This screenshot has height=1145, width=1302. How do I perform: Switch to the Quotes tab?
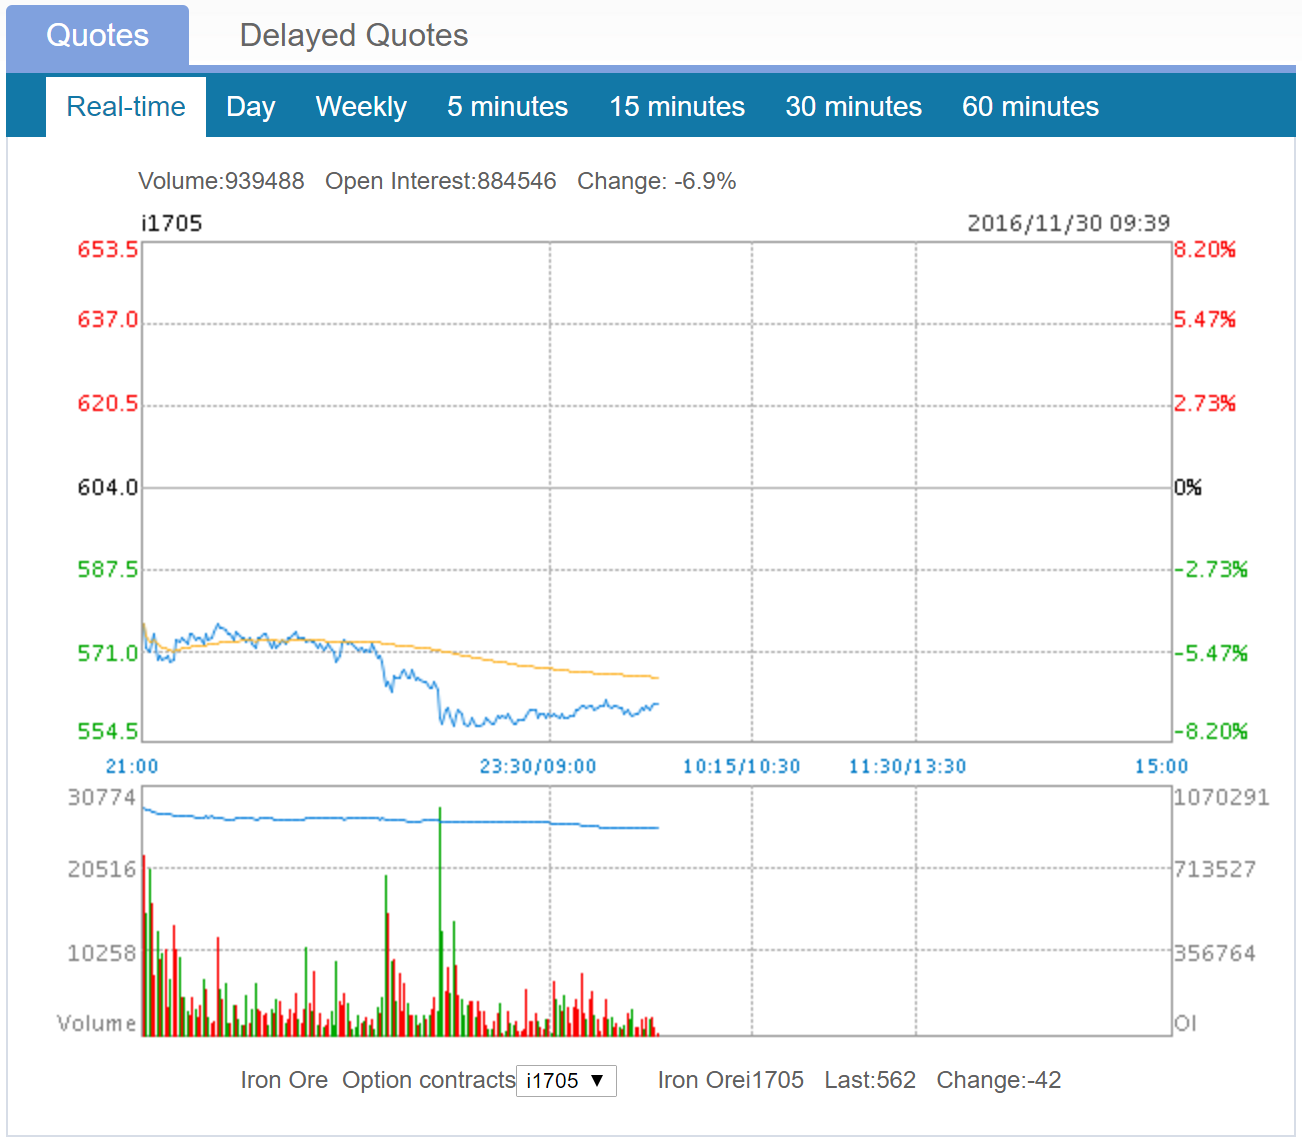(x=97, y=36)
